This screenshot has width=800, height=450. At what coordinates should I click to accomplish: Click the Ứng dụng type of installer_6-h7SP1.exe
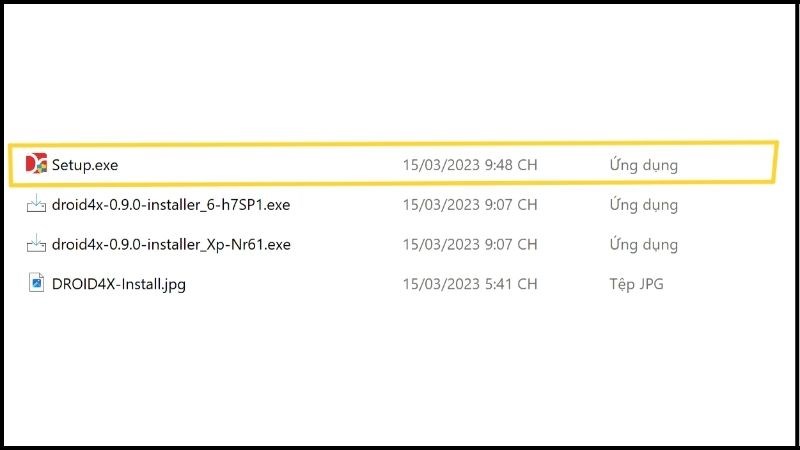643,205
